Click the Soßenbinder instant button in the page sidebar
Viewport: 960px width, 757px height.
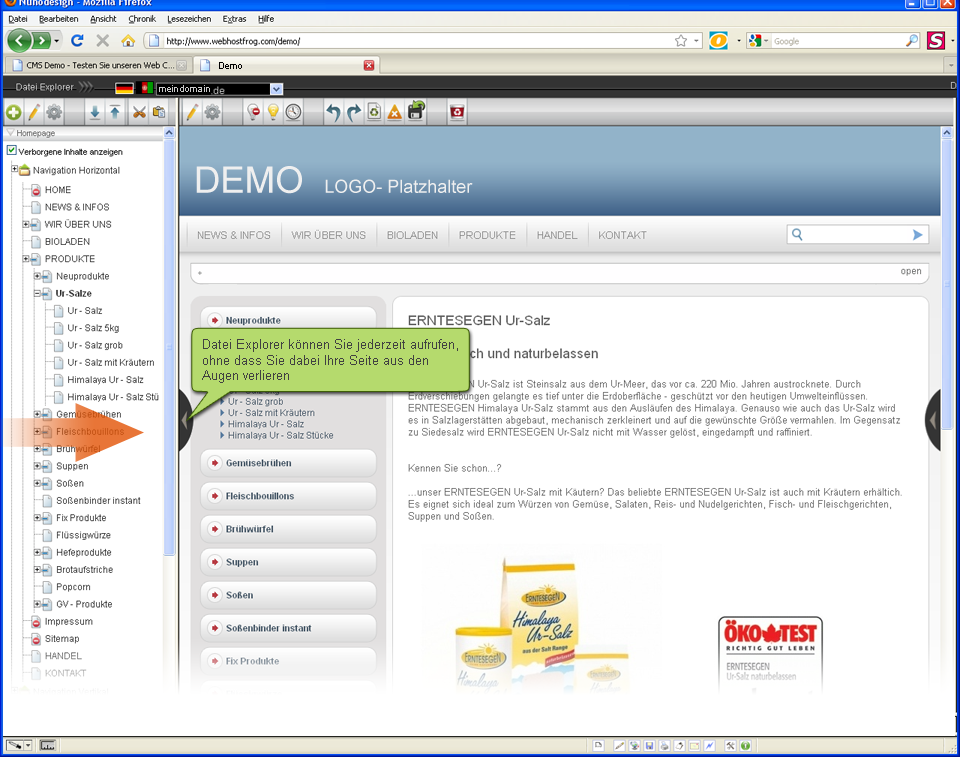point(288,628)
